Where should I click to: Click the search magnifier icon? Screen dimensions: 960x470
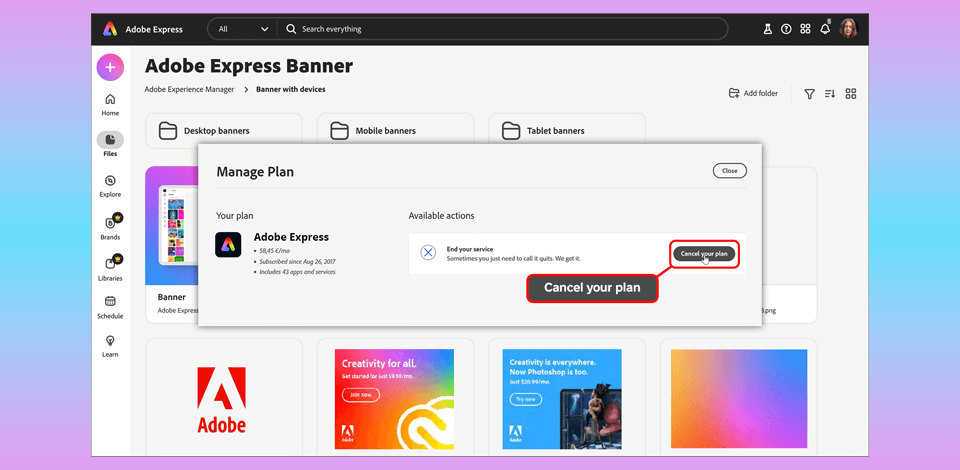click(291, 29)
